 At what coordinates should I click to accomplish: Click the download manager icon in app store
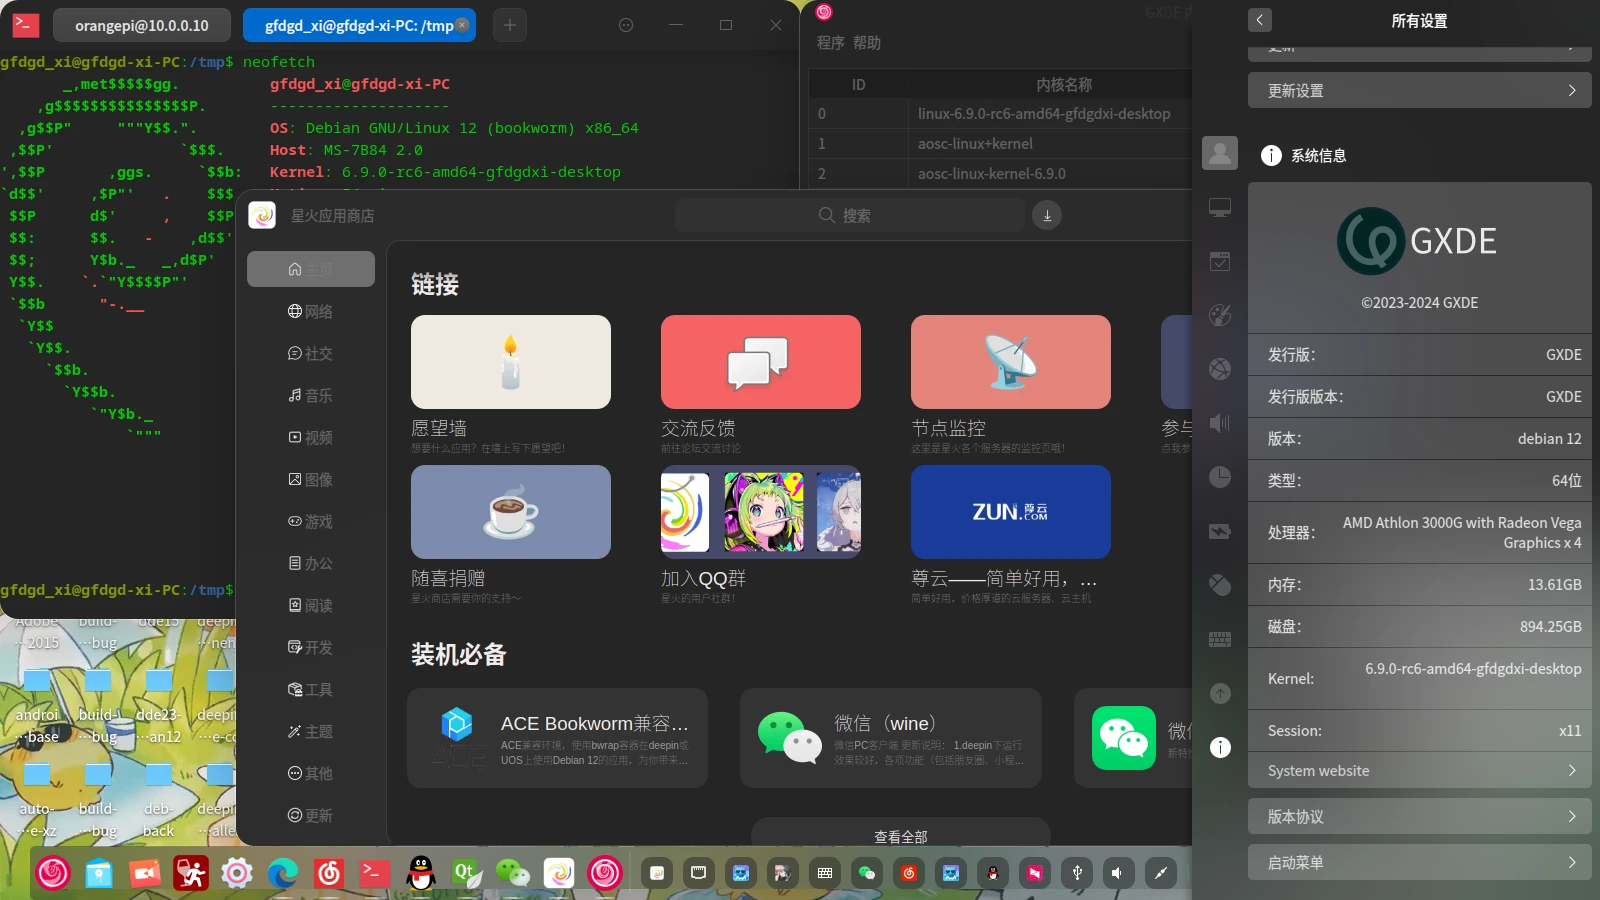1047,215
